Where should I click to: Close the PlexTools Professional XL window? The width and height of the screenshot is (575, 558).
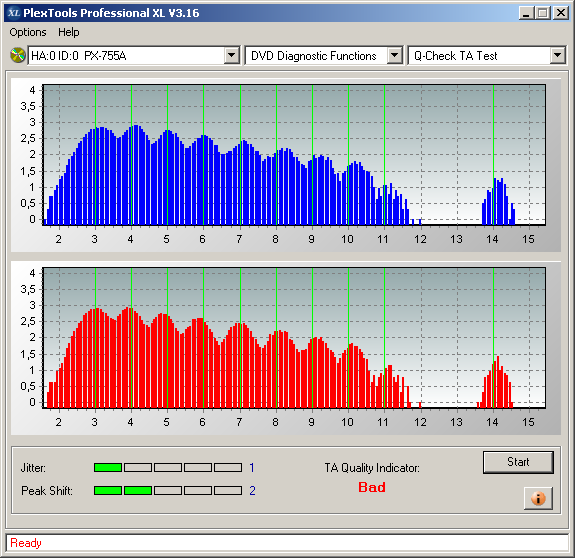click(x=561, y=13)
